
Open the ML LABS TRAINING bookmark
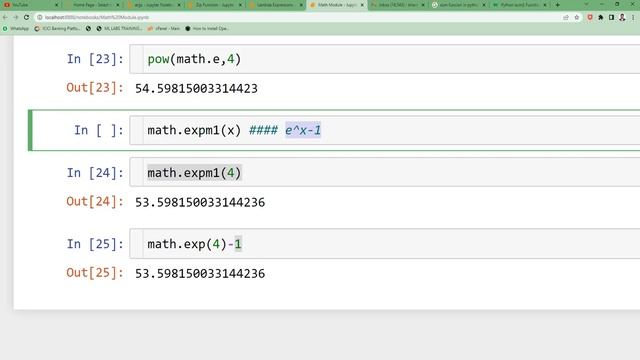(119, 29)
